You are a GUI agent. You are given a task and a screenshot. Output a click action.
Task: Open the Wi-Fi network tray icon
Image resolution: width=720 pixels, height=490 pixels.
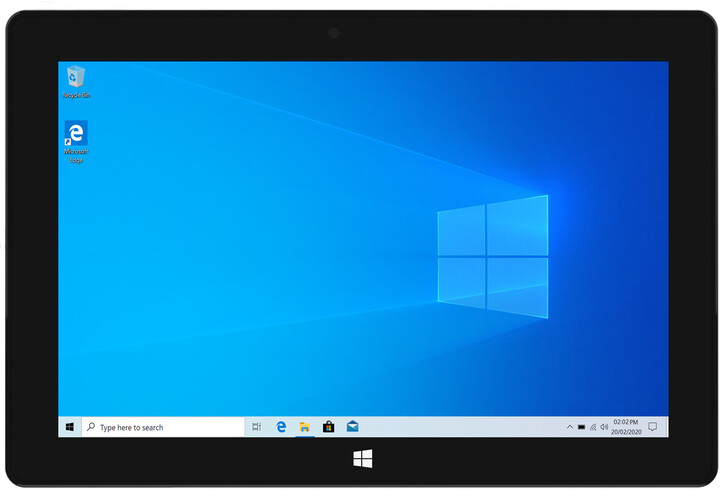point(593,427)
